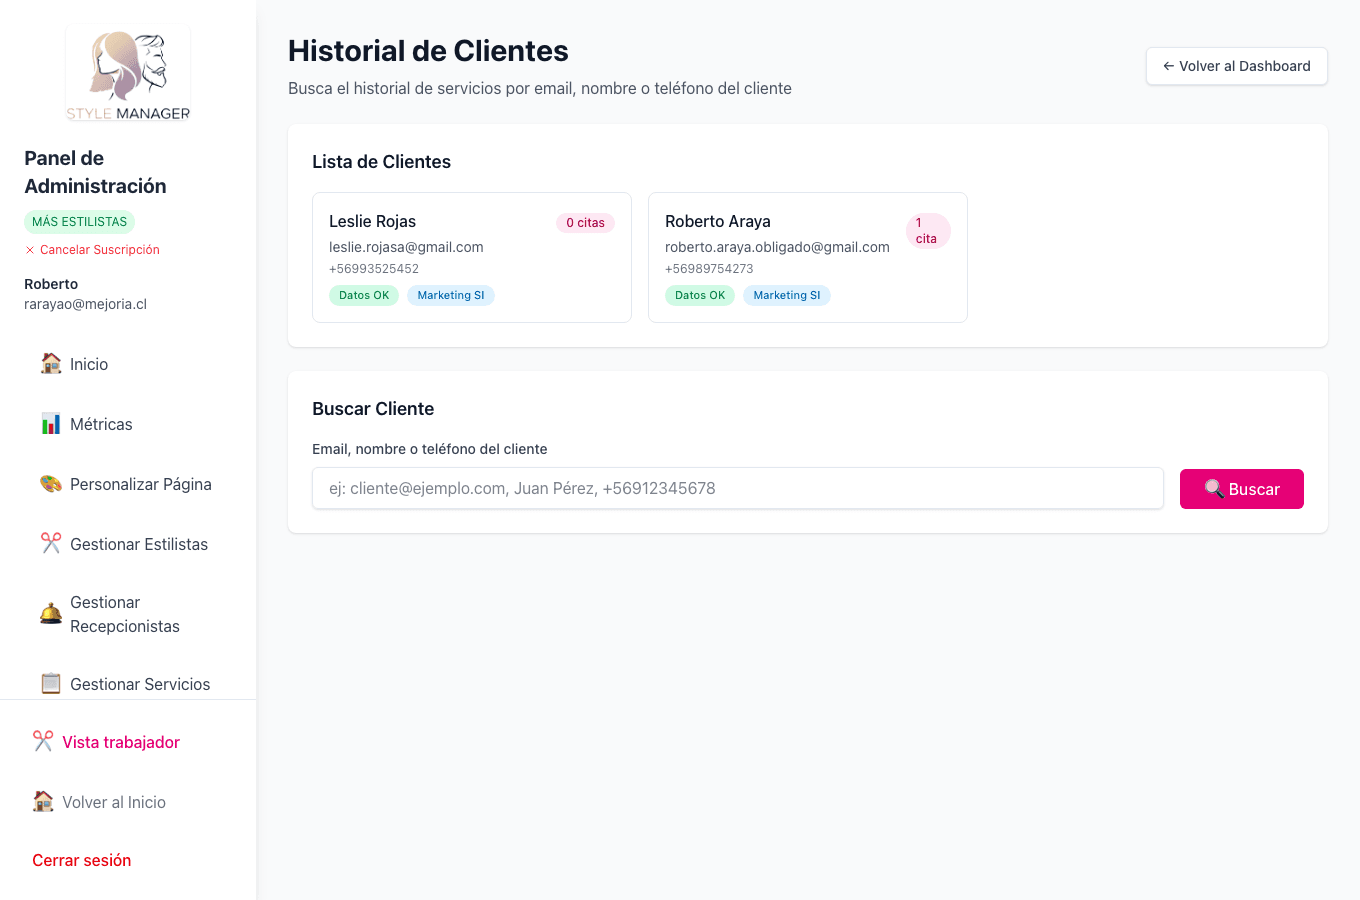The height and width of the screenshot is (900, 1360).
Task: Select the Inicio house icon
Action: 49,364
